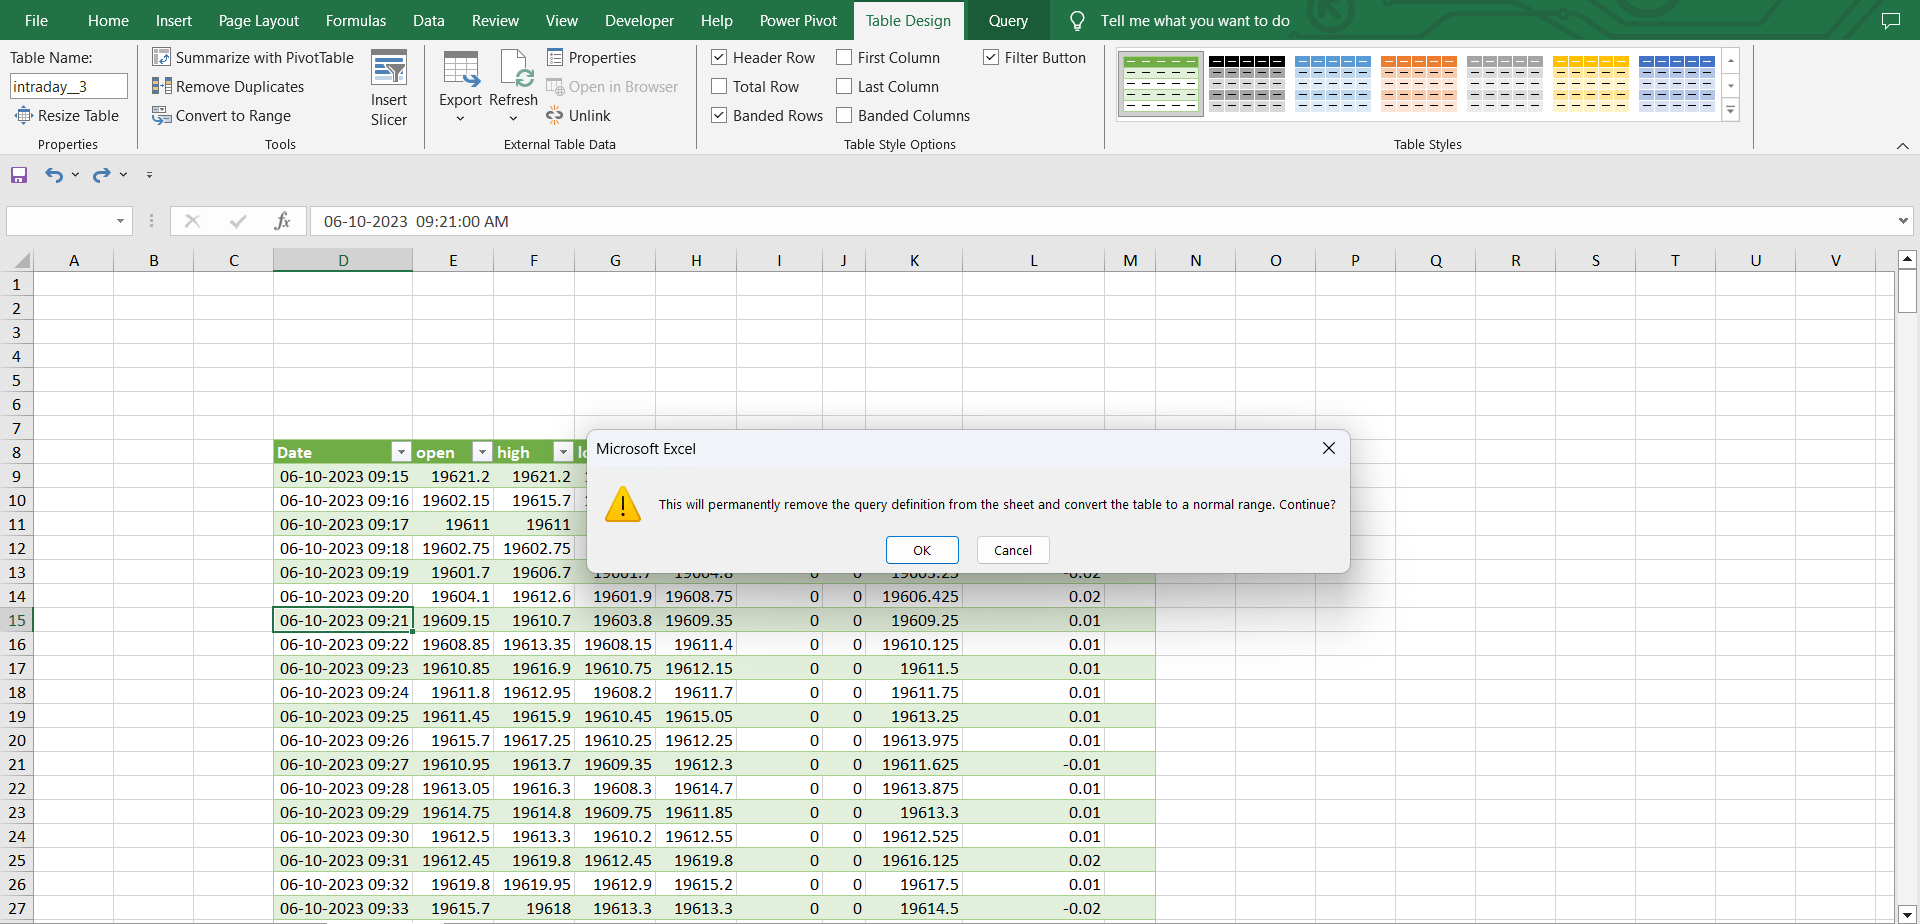This screenshot has height=924, width=1920.
Task: Turn on Banded Columns
Action: (x=844, y=115)
